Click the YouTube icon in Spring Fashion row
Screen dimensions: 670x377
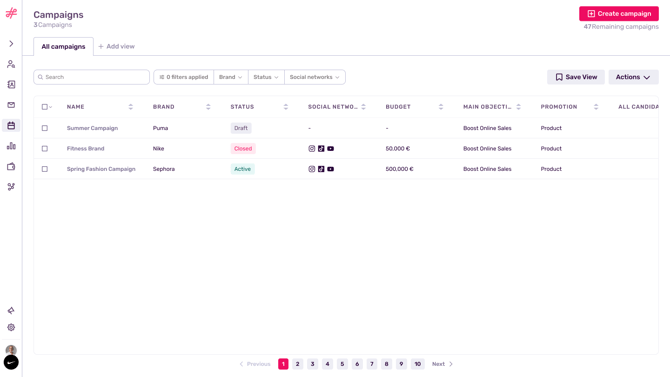click(x=330, y=169)
